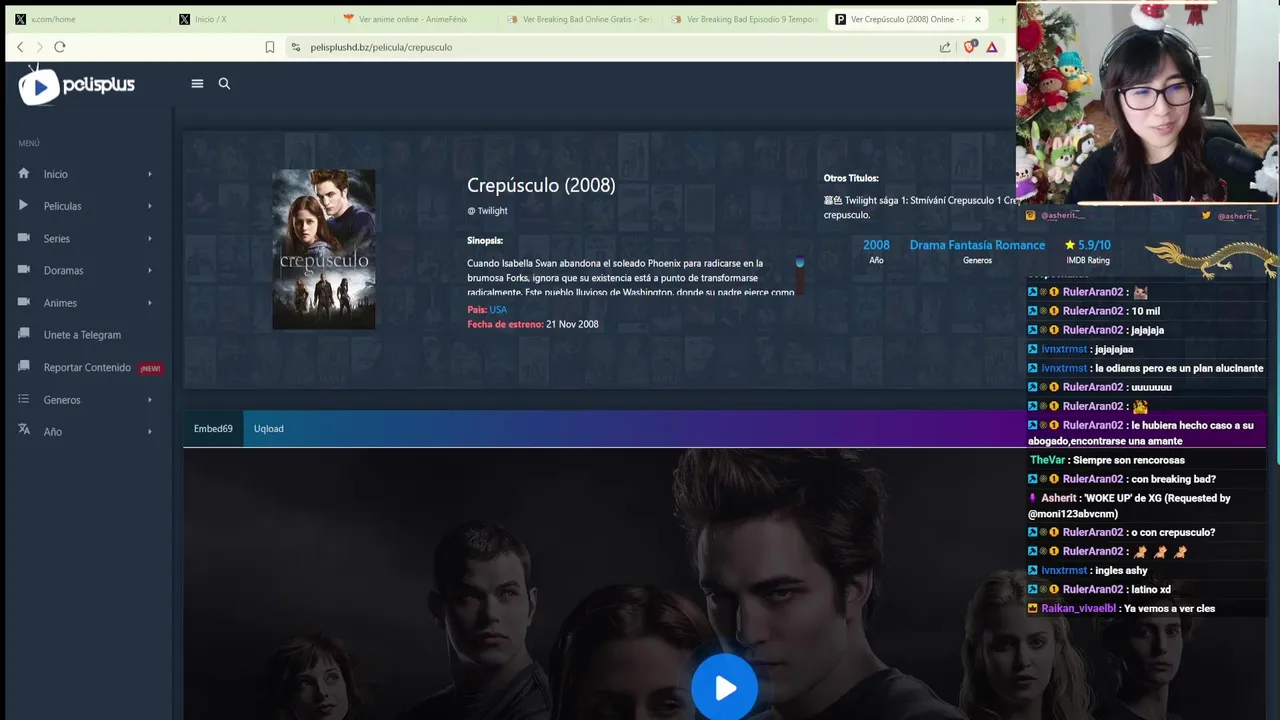Expand the Año submenu arrow
Screen dimensions: 1280x720
point(150,431)
